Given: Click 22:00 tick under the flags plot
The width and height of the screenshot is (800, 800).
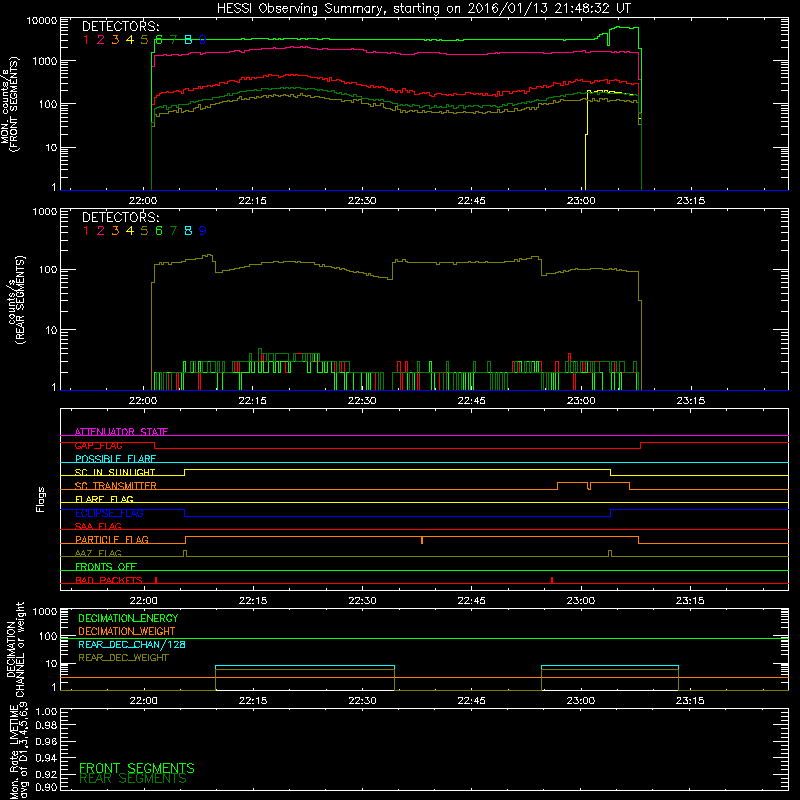Looking at the screenshot, I should coord(143,601).
